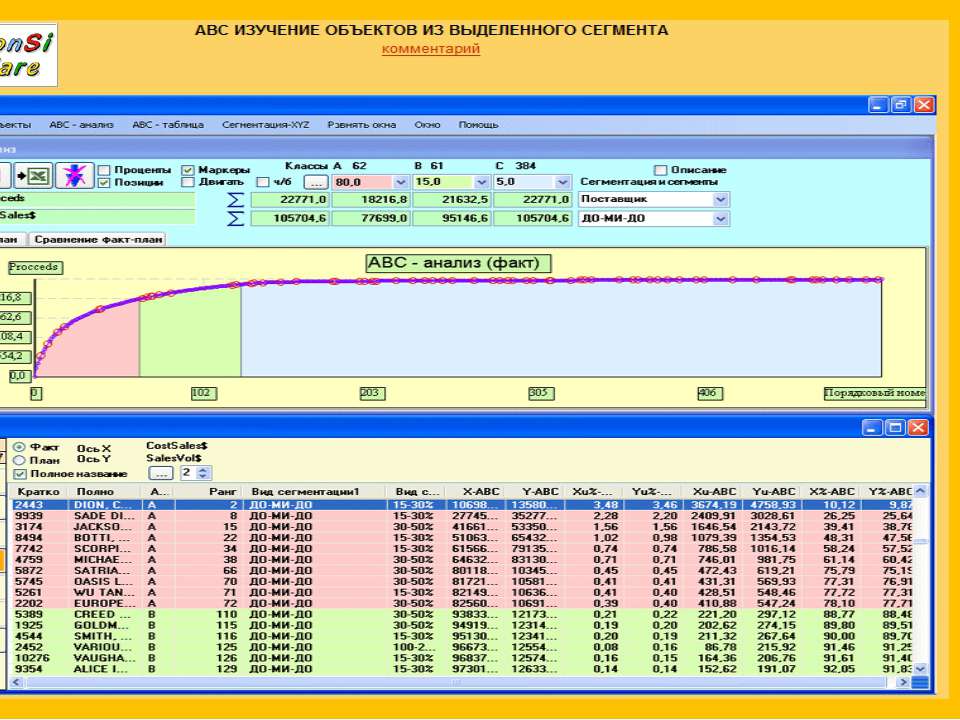
Task: Select the SADE DI... table row
Action: (x=462, y=516)
